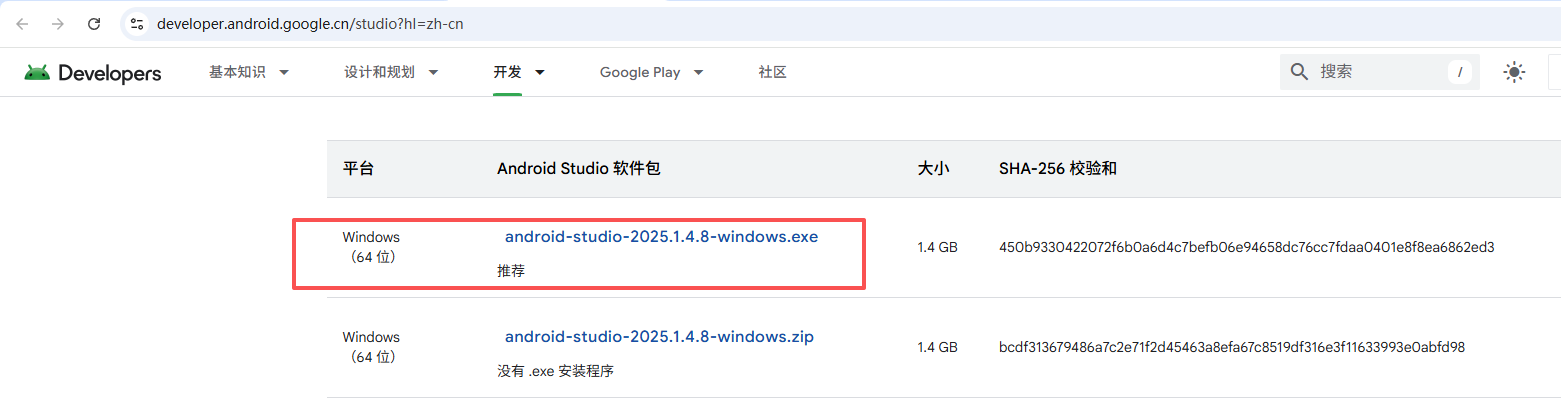This screenshot has width=1561, height=420.
Task: Toggle the light/dark theme sun icon
Action: [x=1515, y=72]
